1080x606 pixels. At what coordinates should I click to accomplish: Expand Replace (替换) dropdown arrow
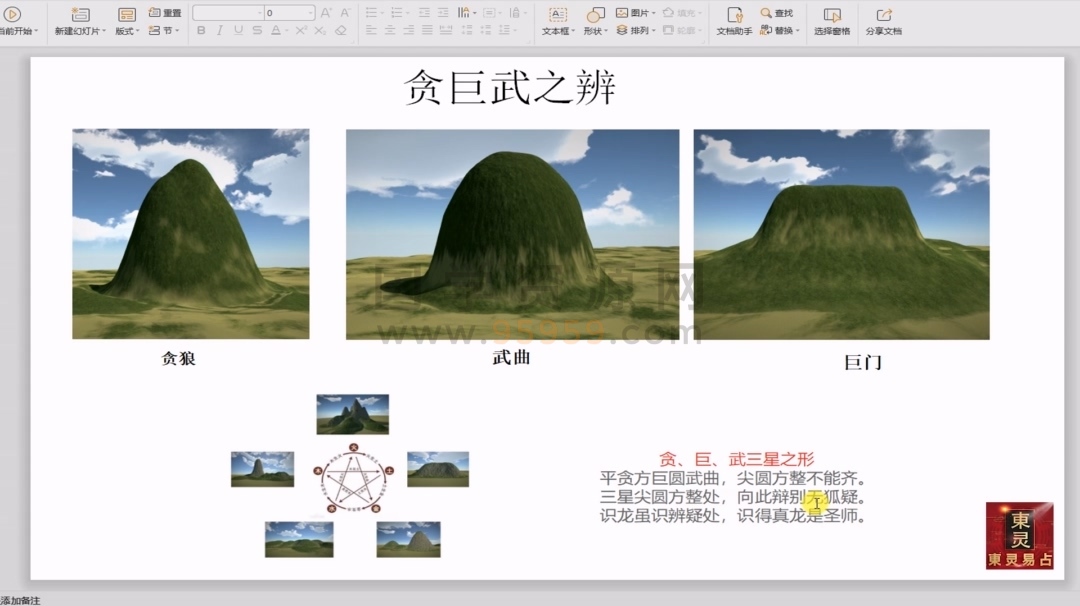(x=798, y=30)
